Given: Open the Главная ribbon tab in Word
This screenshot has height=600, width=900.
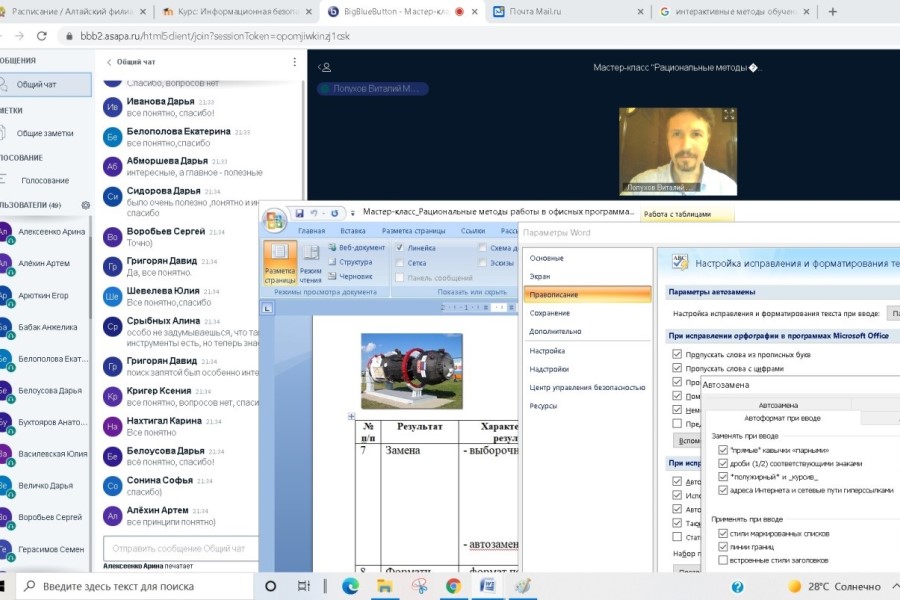Looking at the screenshot, I should coord(312,231).
